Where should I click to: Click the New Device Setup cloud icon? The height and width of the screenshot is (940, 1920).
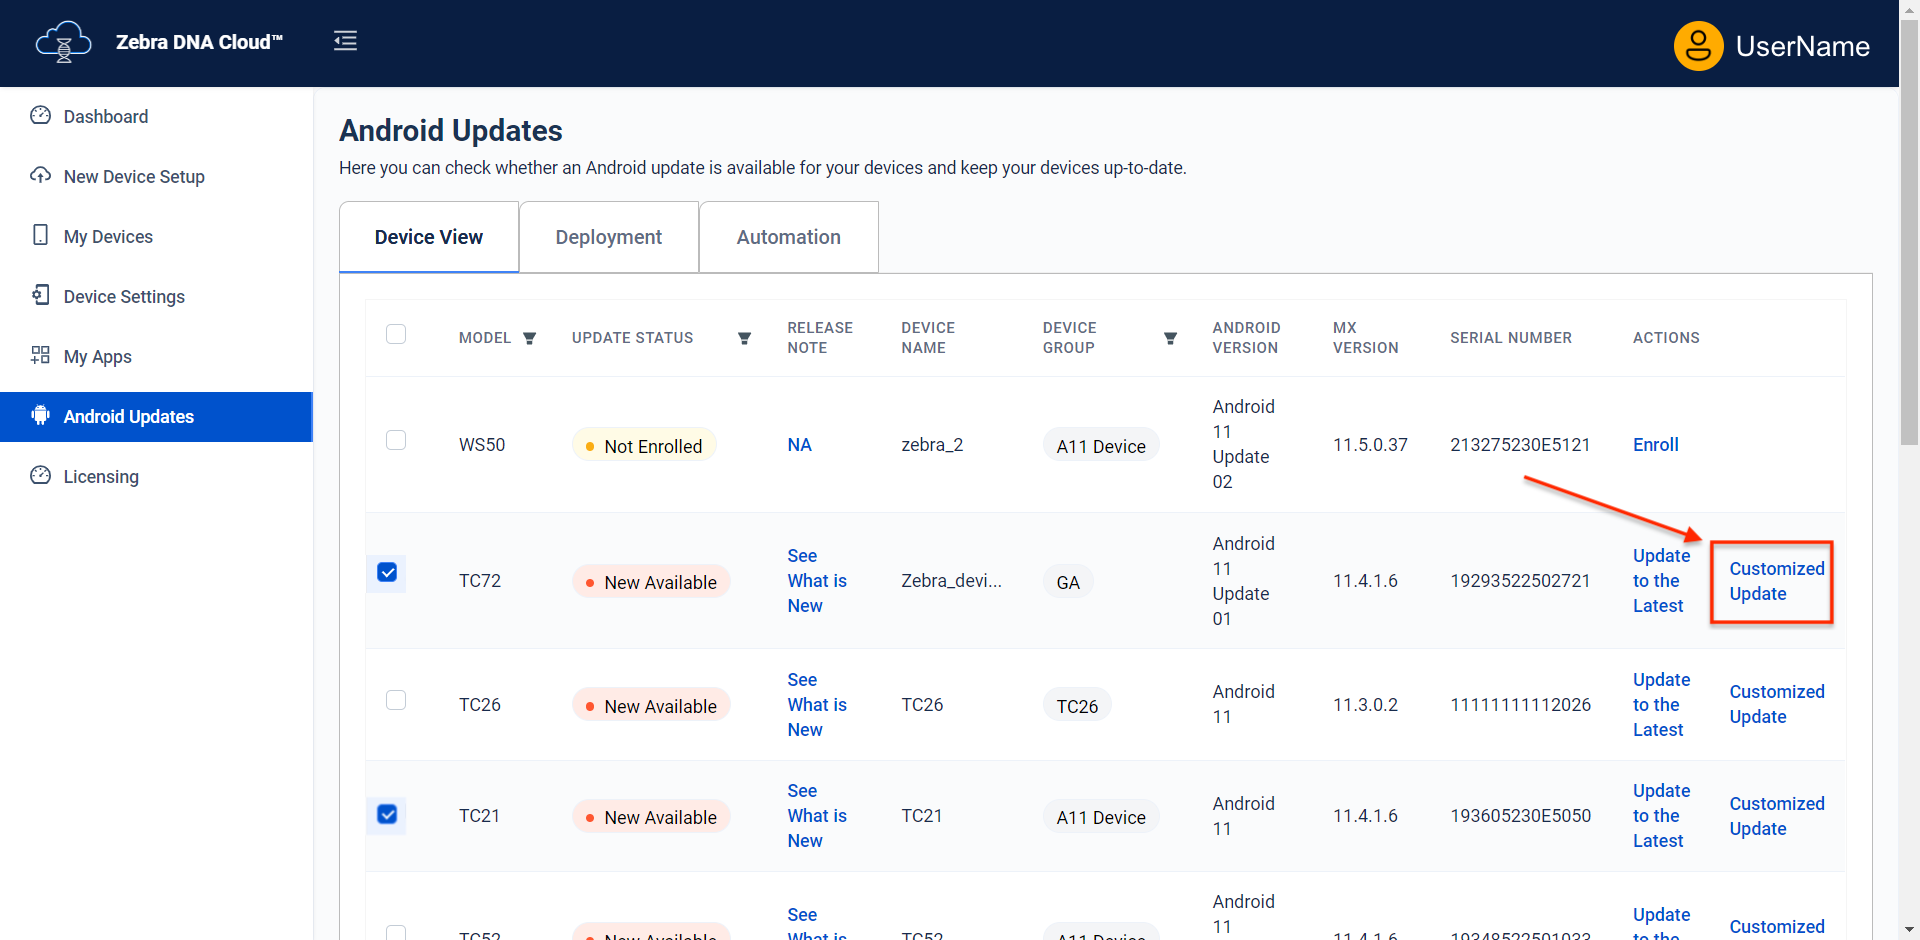(x=40, y=176)
